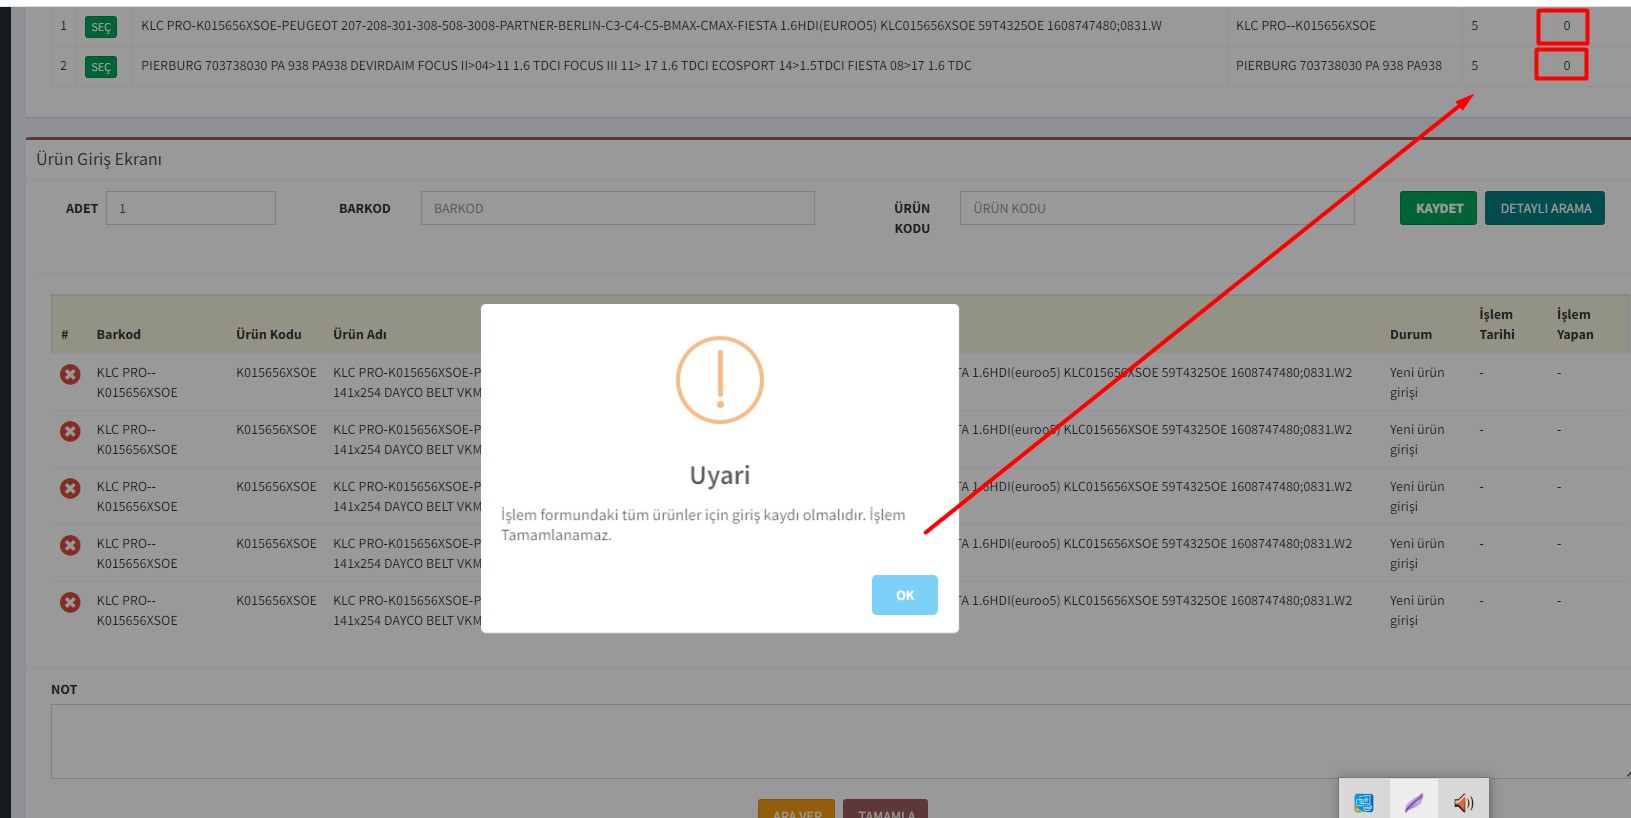Delete the second KLC PRO entry row
1631x818 pixels.
[70, 431]
